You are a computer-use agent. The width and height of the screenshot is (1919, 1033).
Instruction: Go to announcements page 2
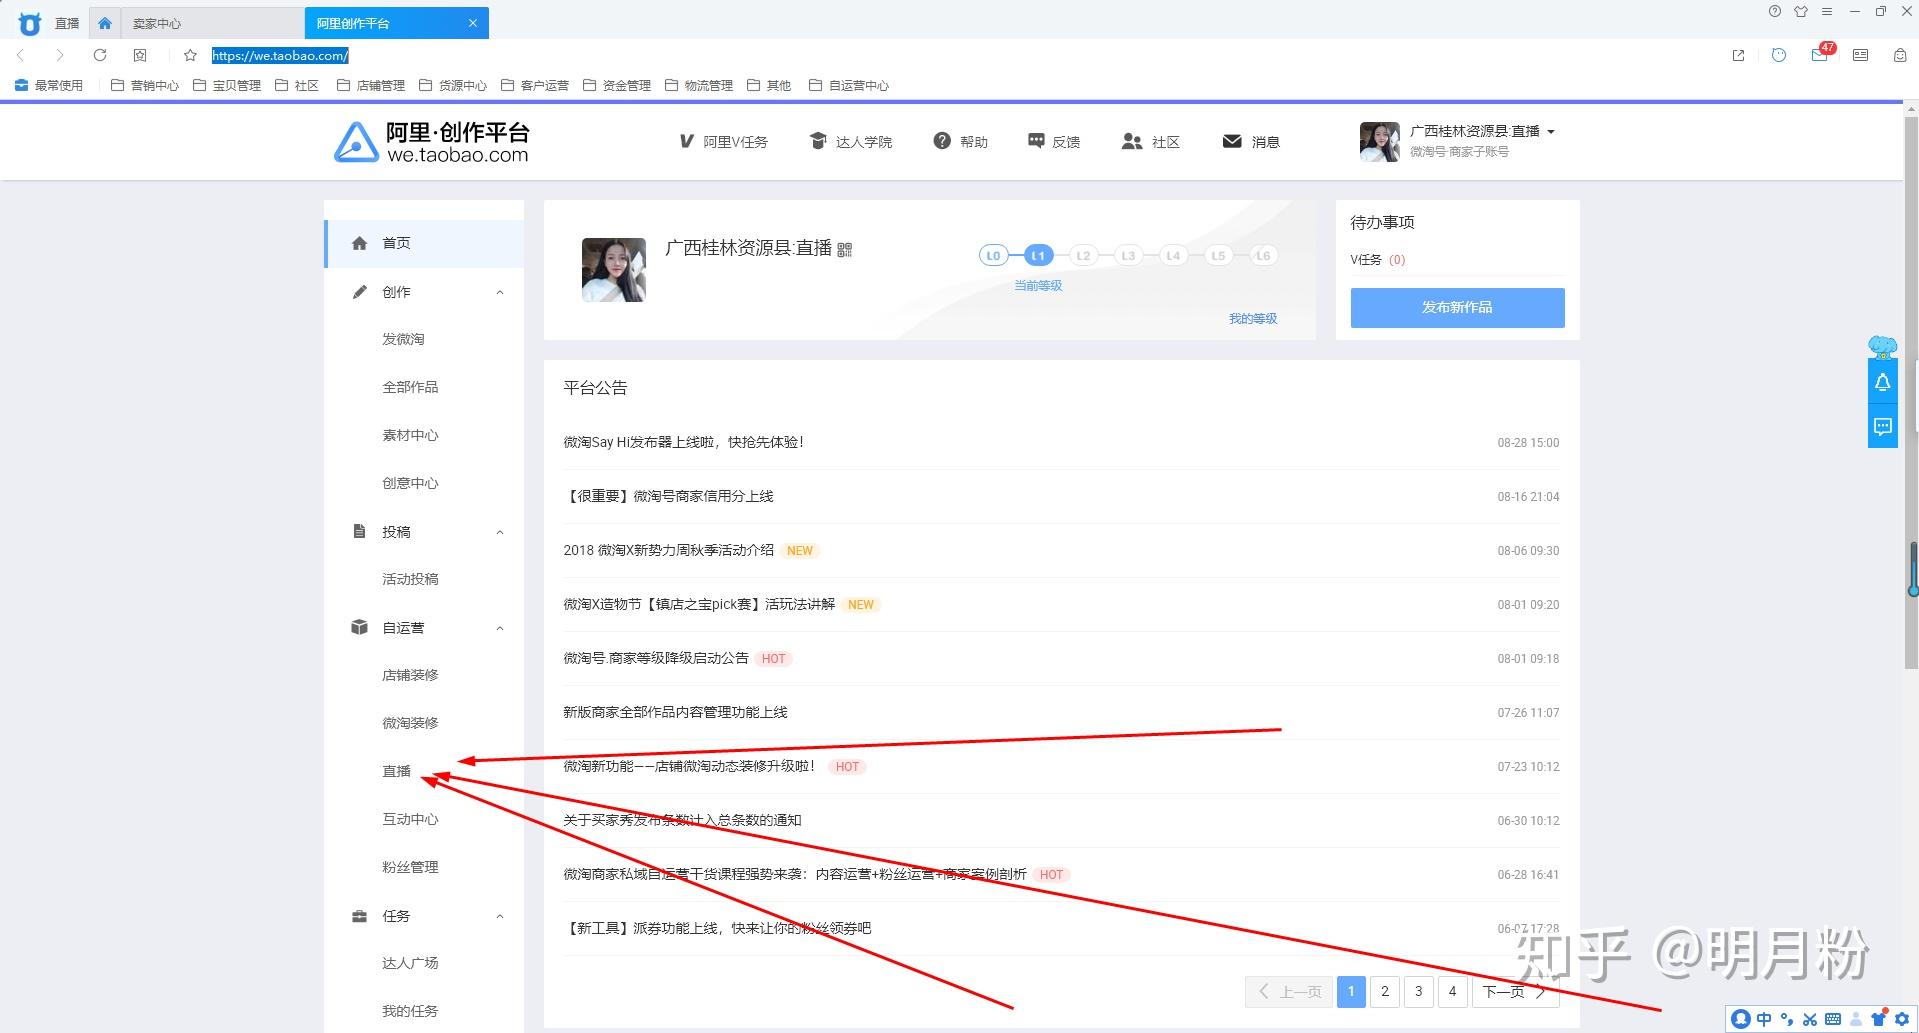click(x=1385, y=991)
